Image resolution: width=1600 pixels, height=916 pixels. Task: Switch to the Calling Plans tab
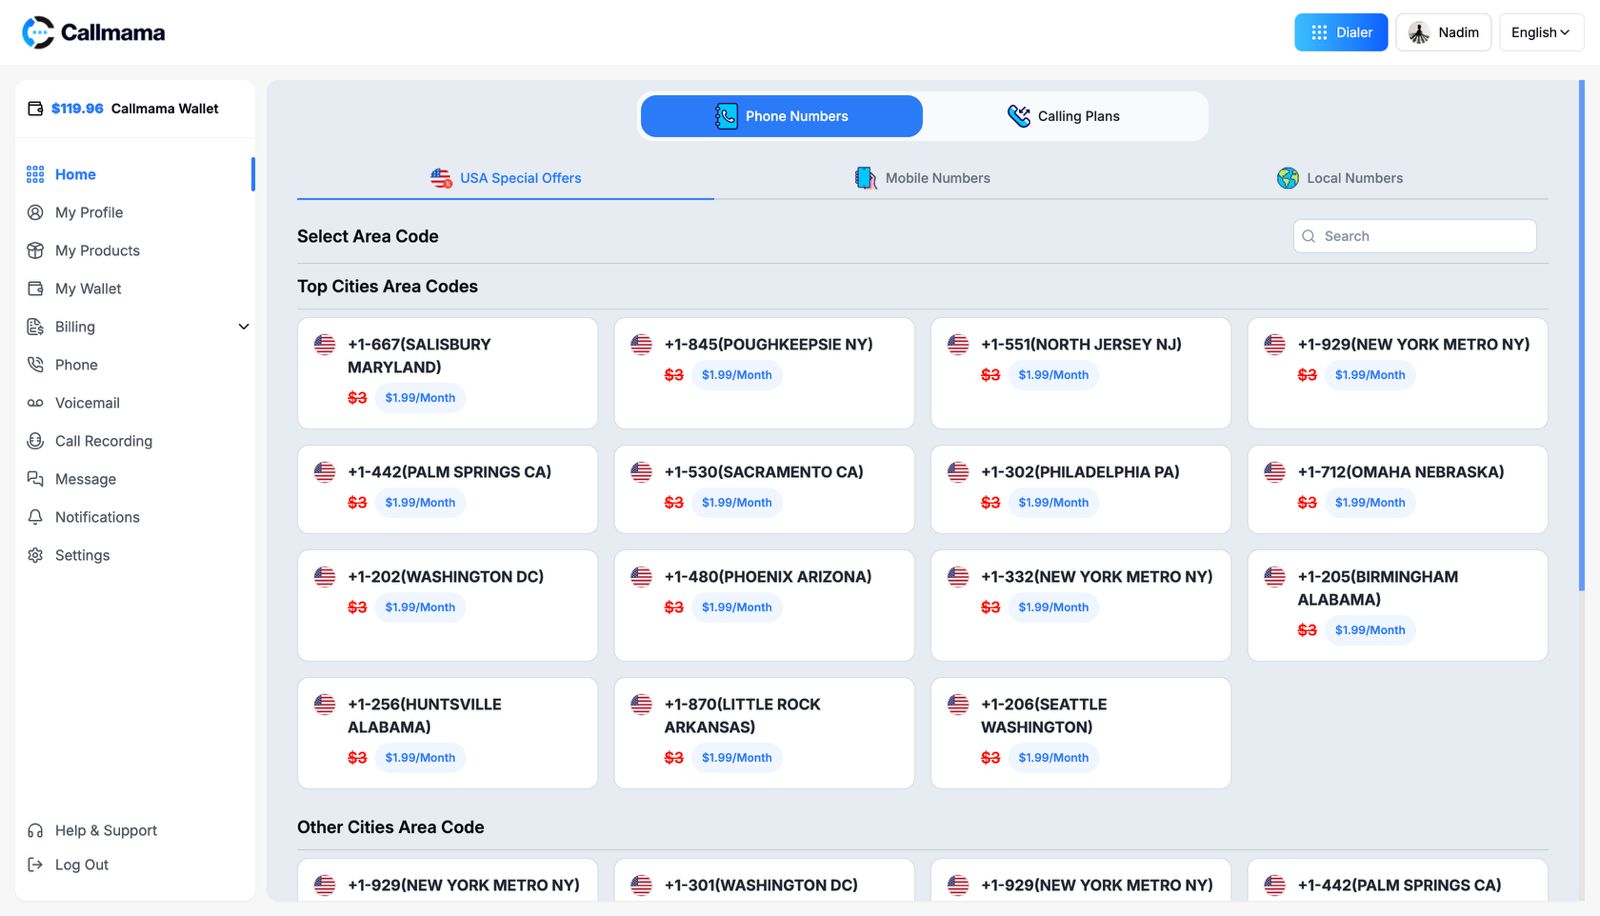click(1065, 116)
